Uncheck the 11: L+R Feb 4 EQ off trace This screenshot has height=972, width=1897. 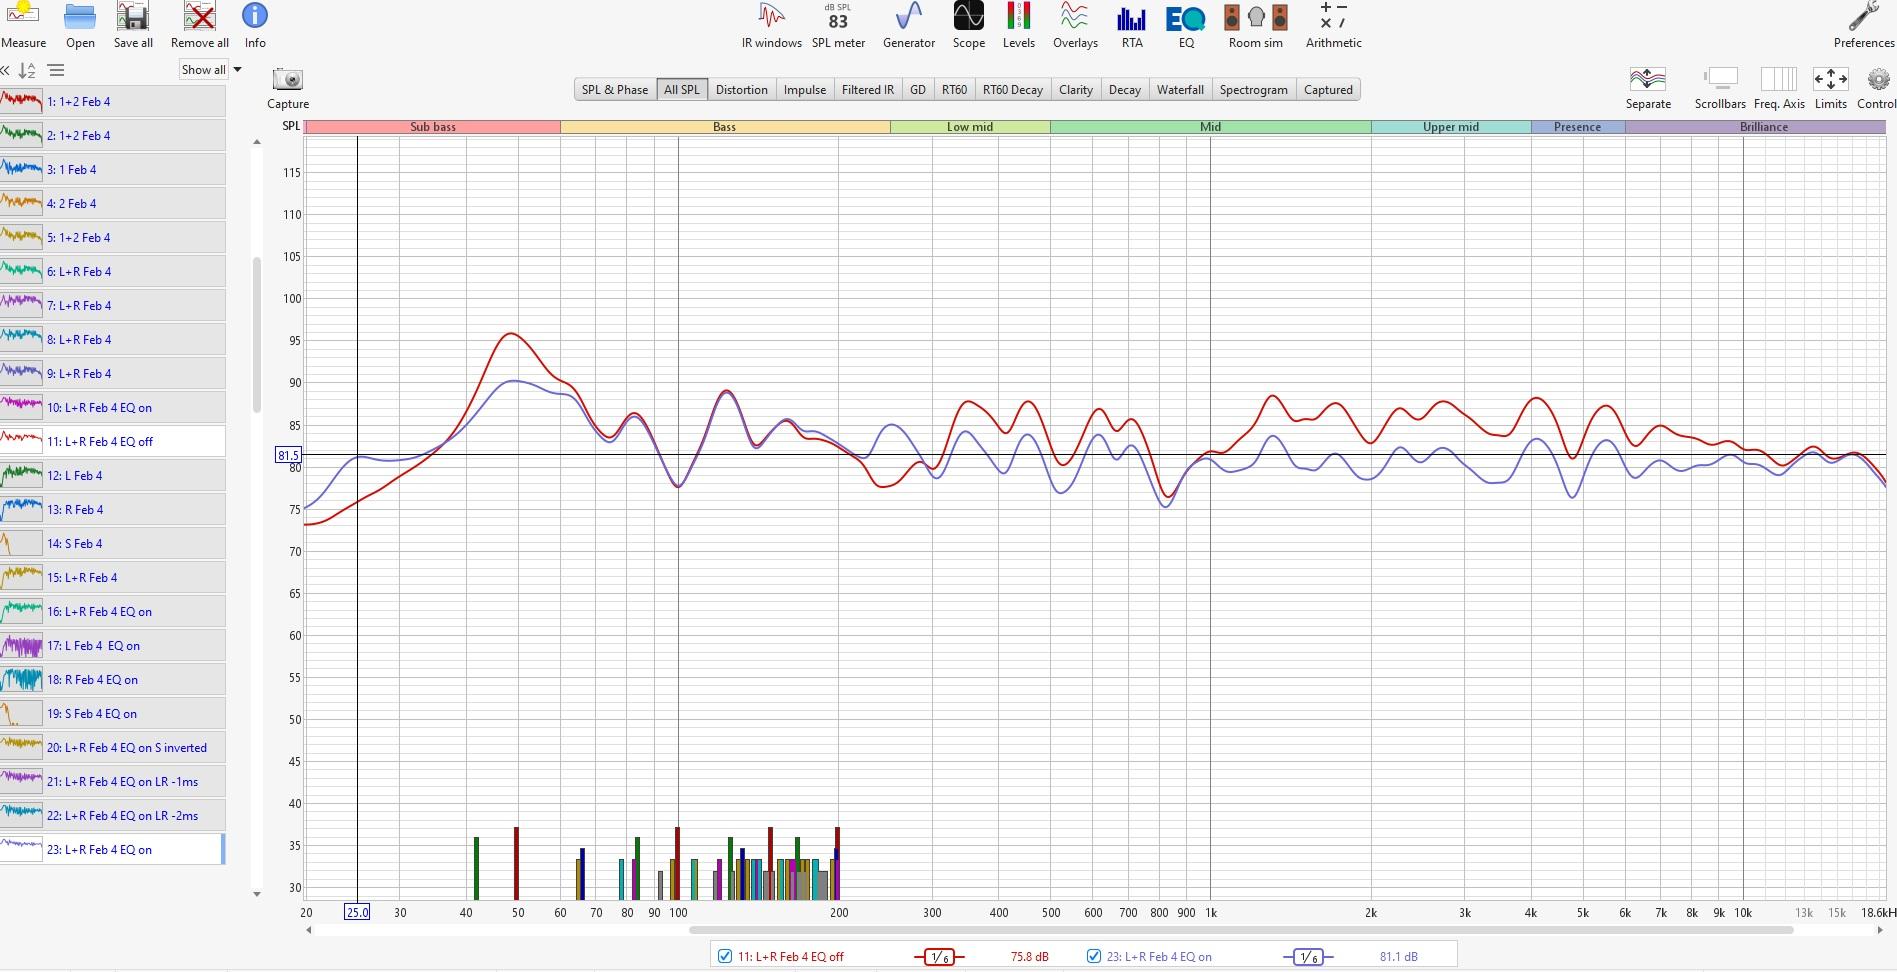[725, 956]
